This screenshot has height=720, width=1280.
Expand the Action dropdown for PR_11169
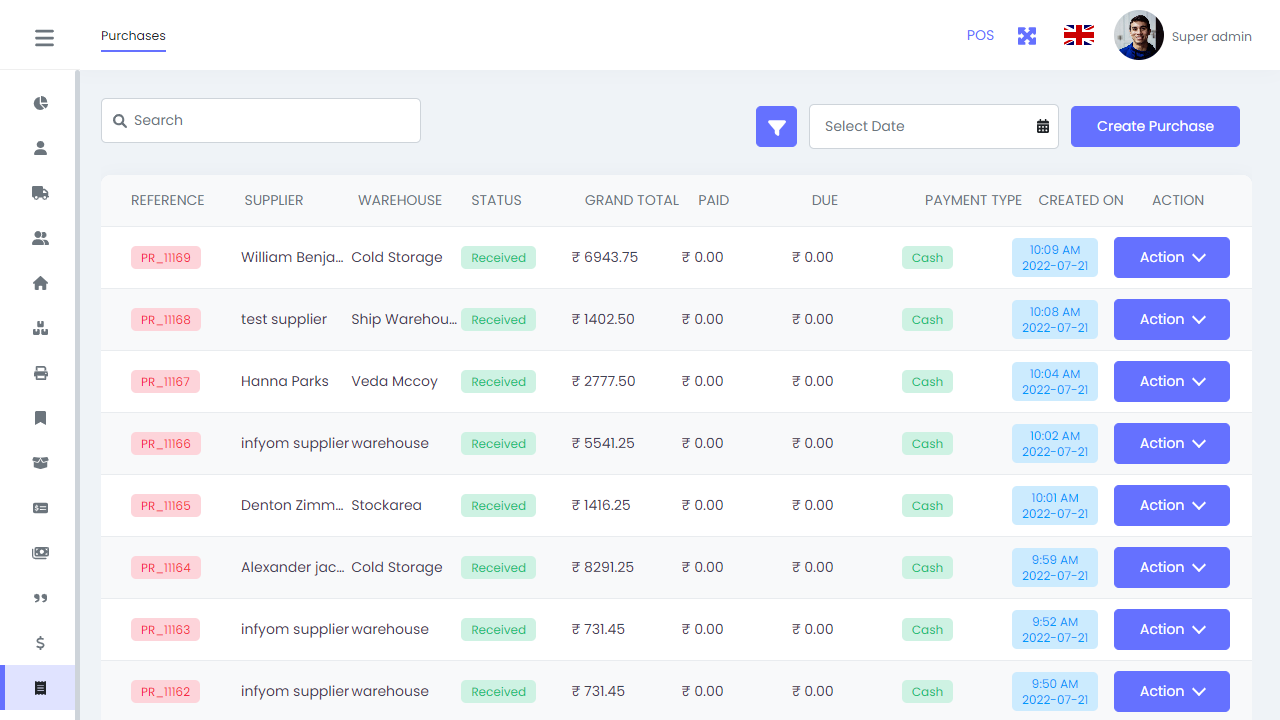pyautogui.click(x=1171, y=257)
